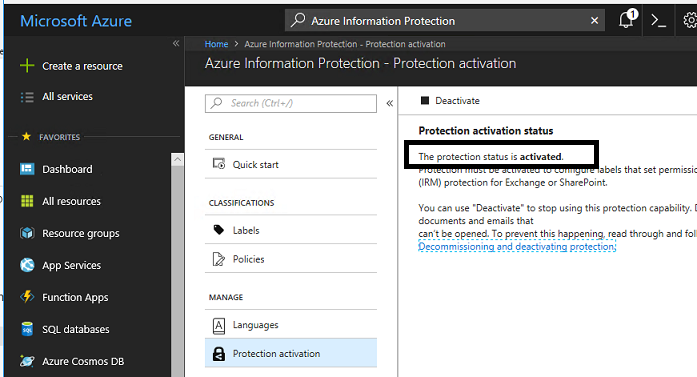
Task: Open All resources grid icon
Action: (27, 201)
